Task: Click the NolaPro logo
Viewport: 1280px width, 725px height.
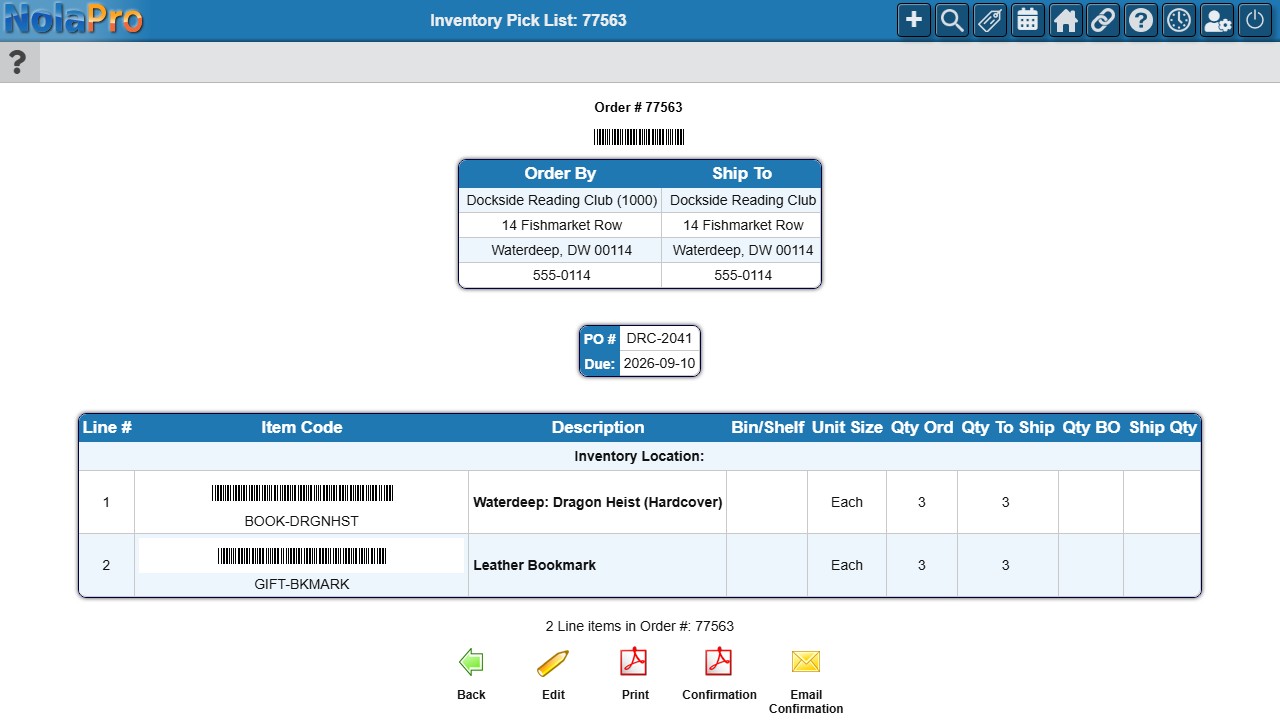Action: pos(74,19)
